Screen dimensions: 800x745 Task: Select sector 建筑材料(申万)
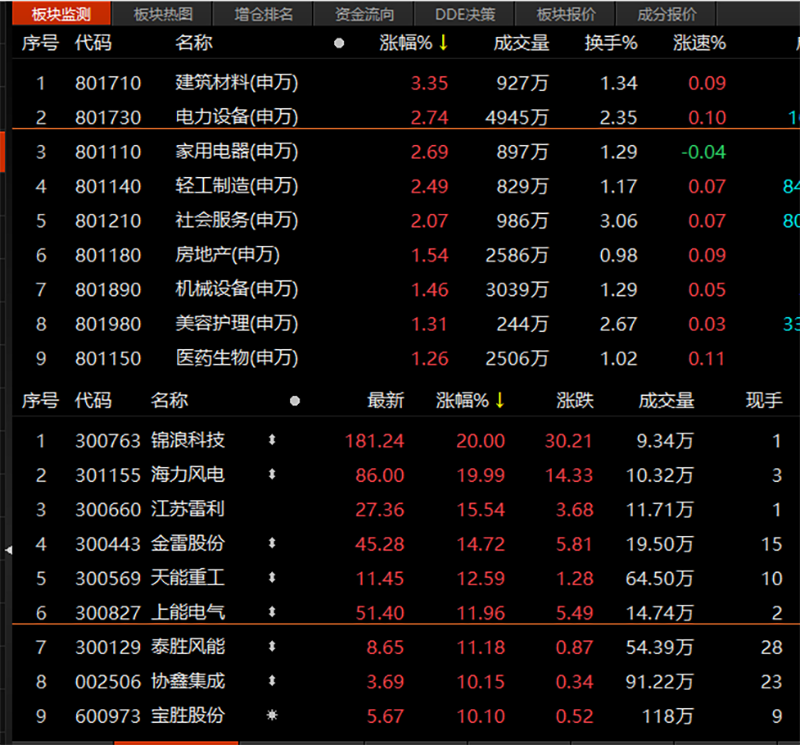(237, 83)
